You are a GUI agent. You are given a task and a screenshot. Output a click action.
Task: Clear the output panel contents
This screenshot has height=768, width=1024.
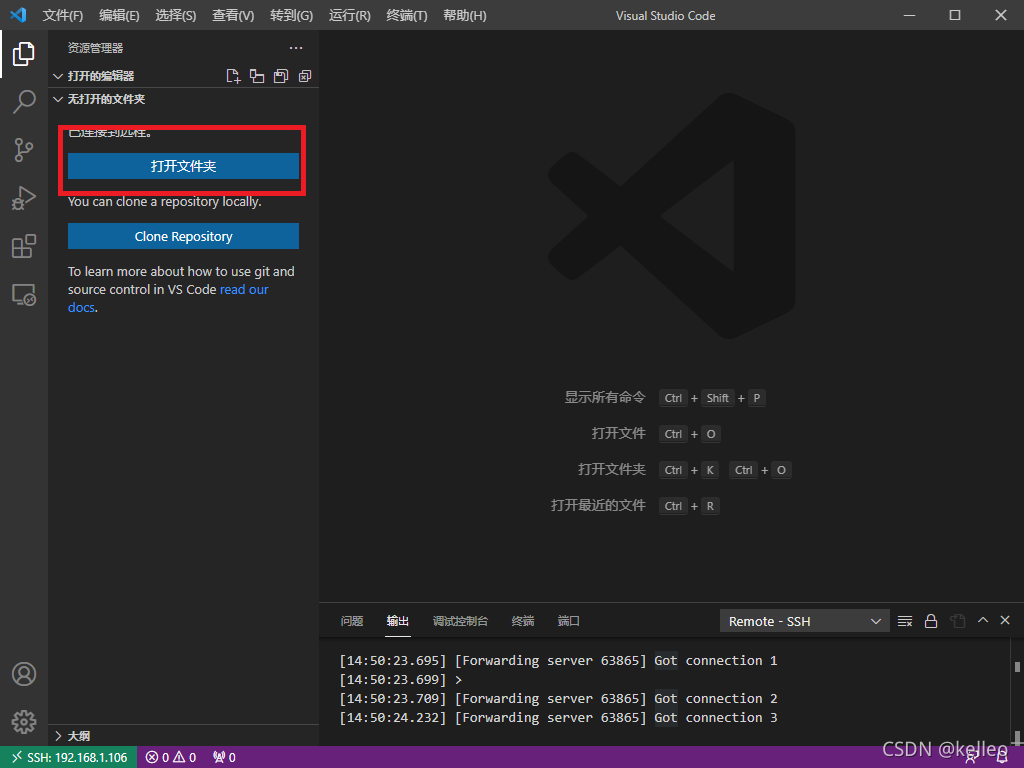pos(904,621)
